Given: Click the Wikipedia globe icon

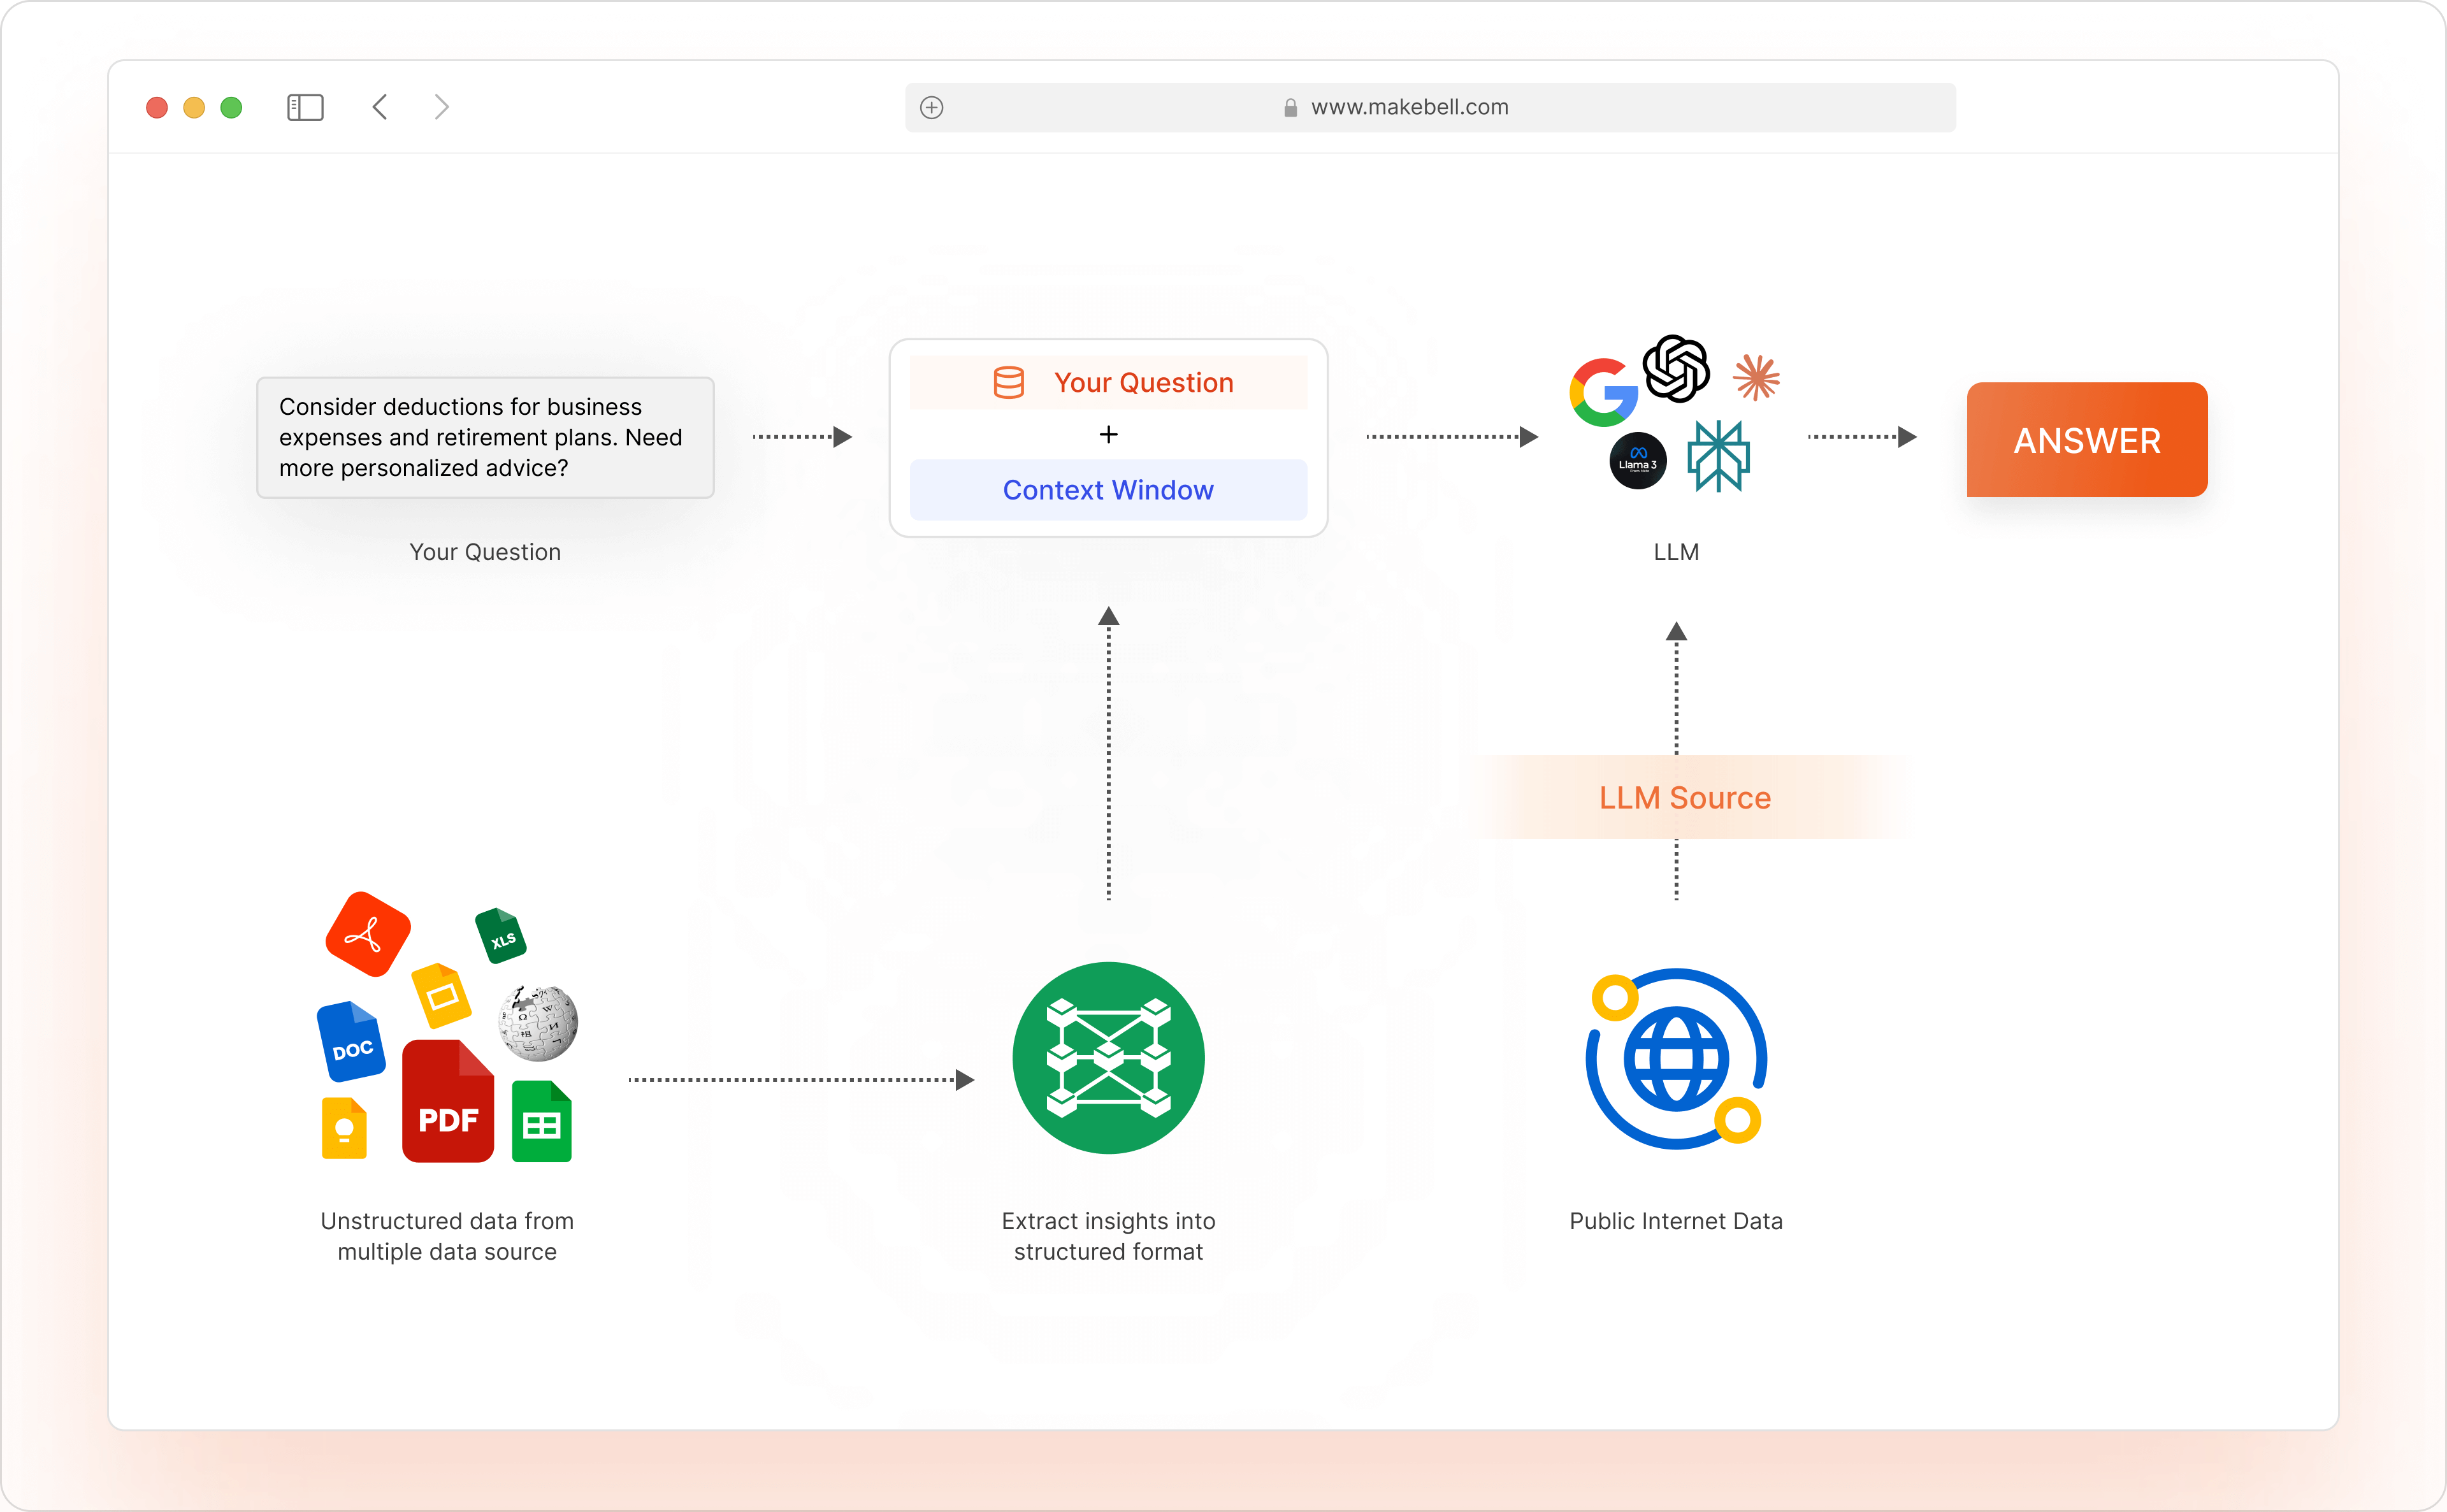Looking at the screenshot, I should tap(538, 1022).
